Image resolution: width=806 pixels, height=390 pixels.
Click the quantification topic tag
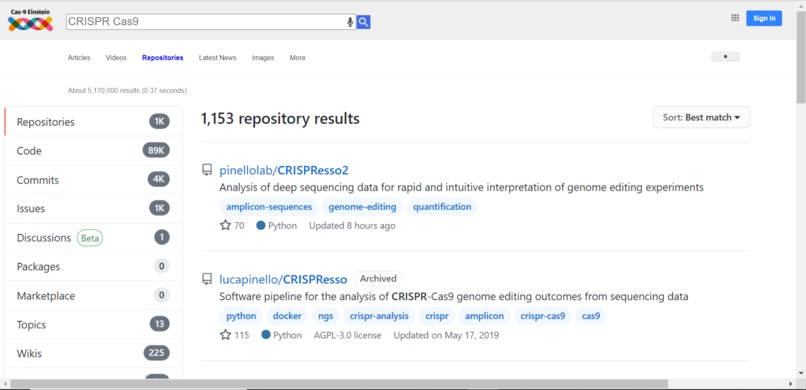[x=442, y=207]
